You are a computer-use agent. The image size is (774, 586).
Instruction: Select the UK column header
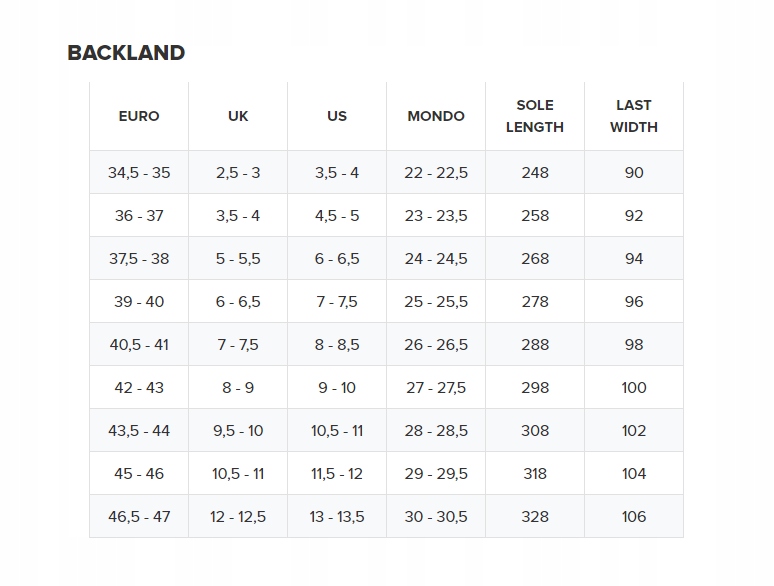(238, 116)
